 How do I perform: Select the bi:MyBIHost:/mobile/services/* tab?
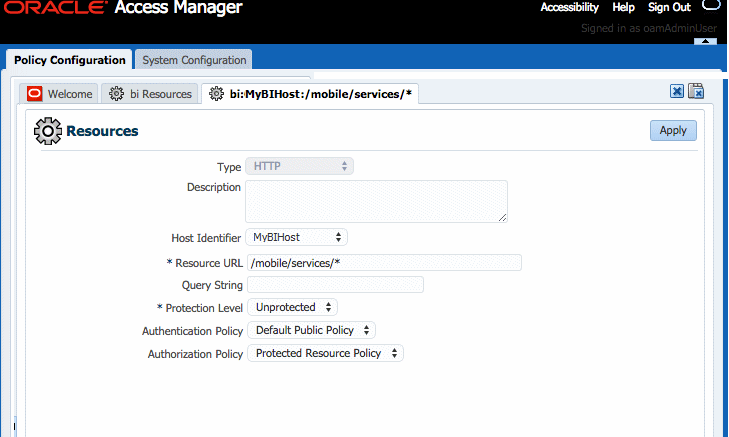[310, 94]
